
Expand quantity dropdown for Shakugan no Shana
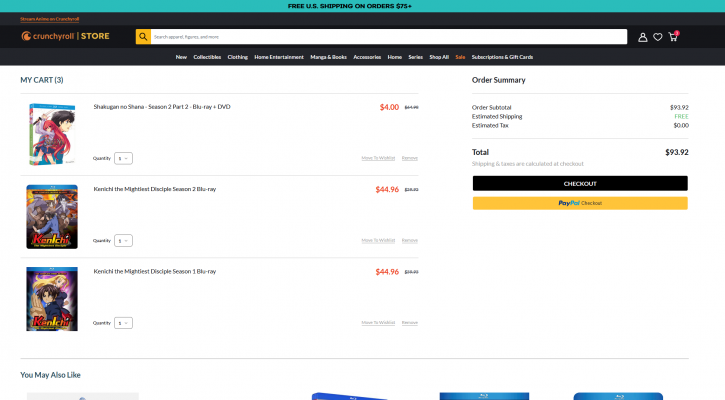tap(124, 158)
